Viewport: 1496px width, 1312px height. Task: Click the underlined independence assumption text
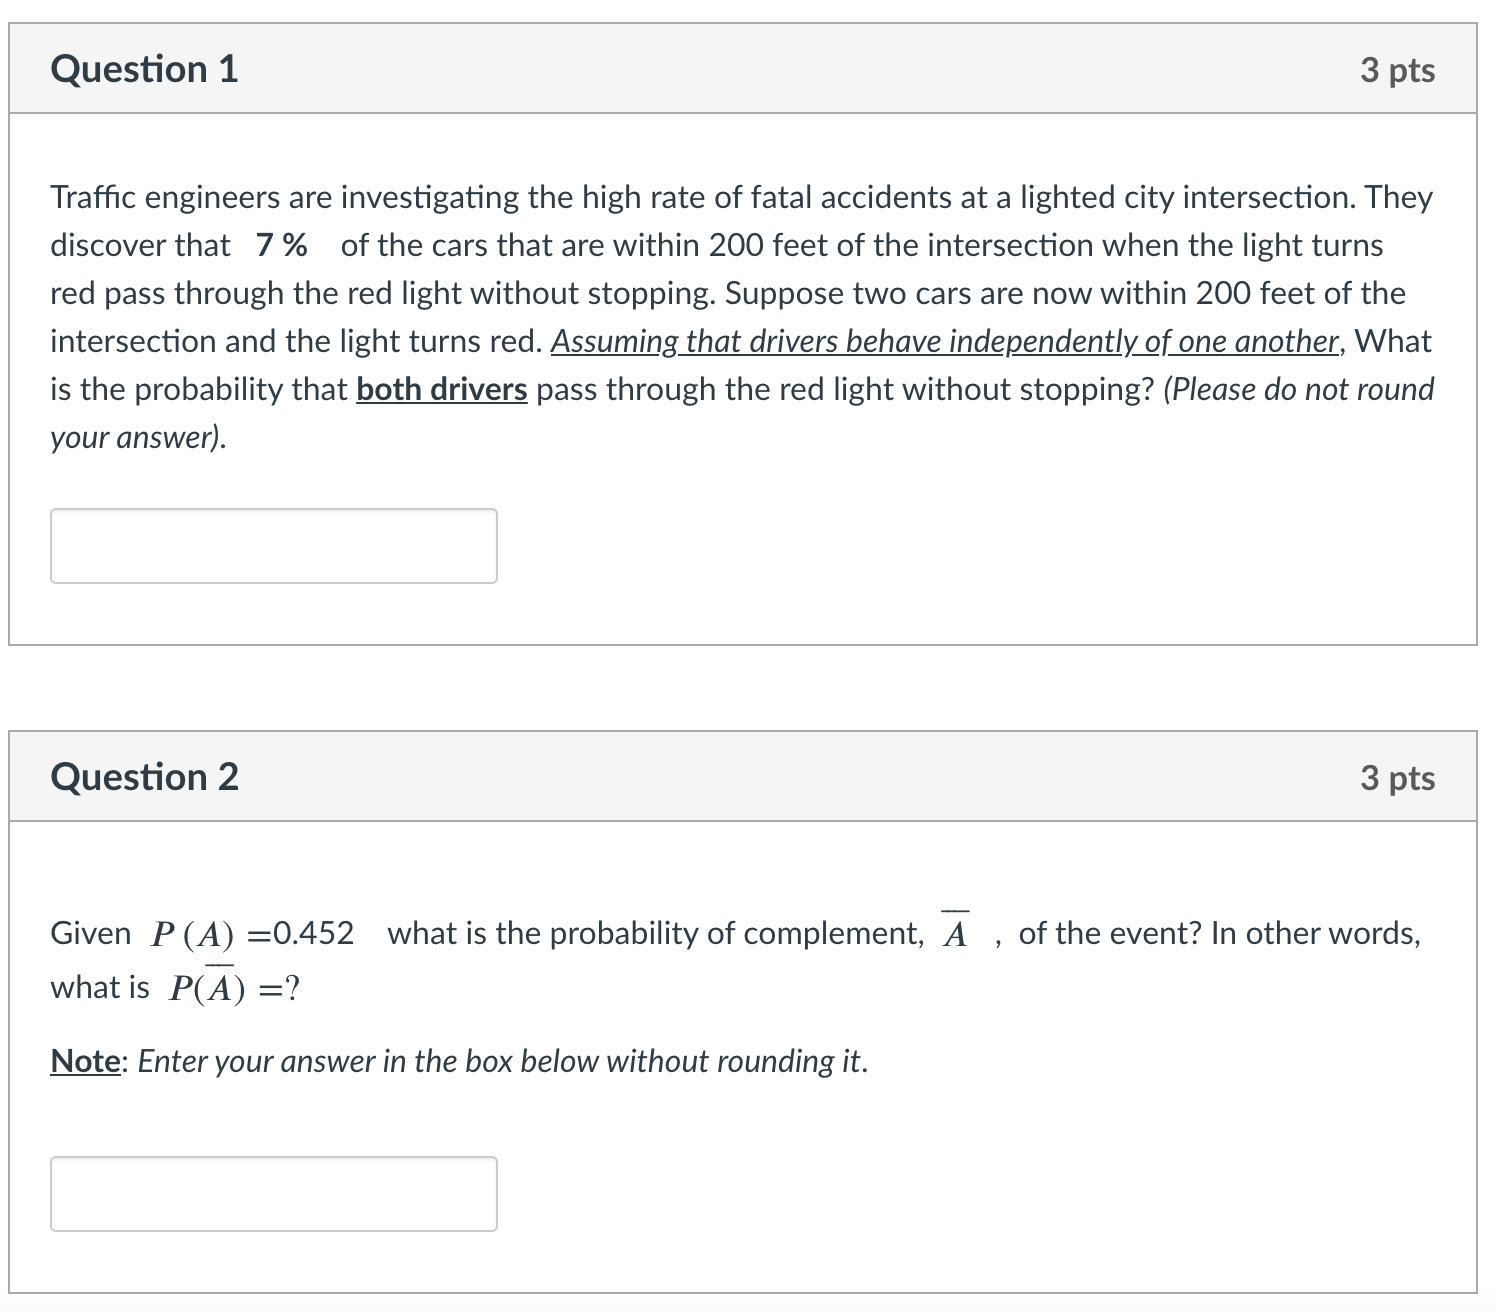(945, 341)
